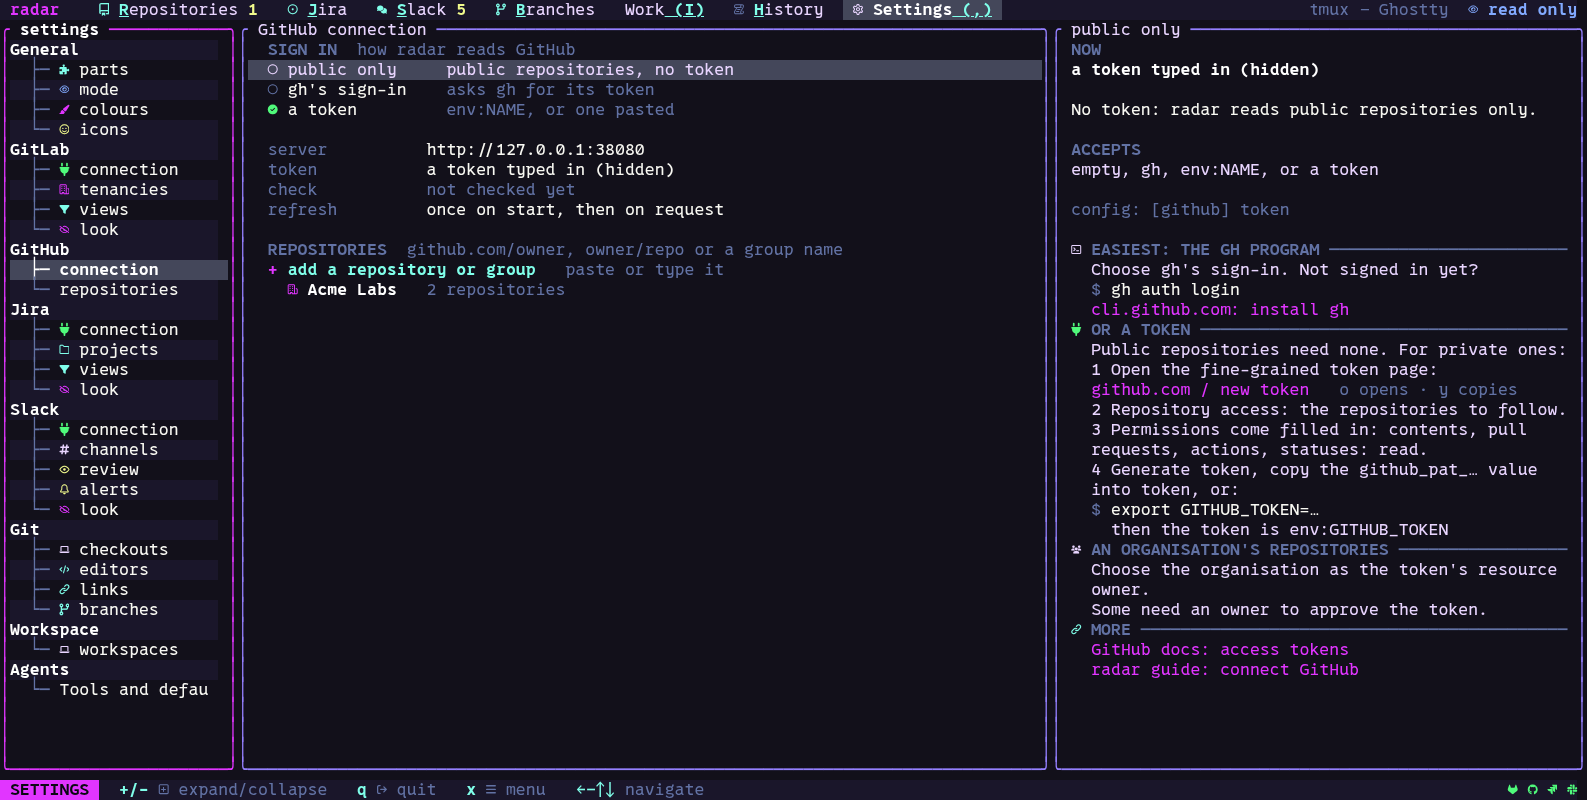Click the GitLab connection plug icon
The width and height of the screenshot is (1587, 800).
click(x=64, y=170)
